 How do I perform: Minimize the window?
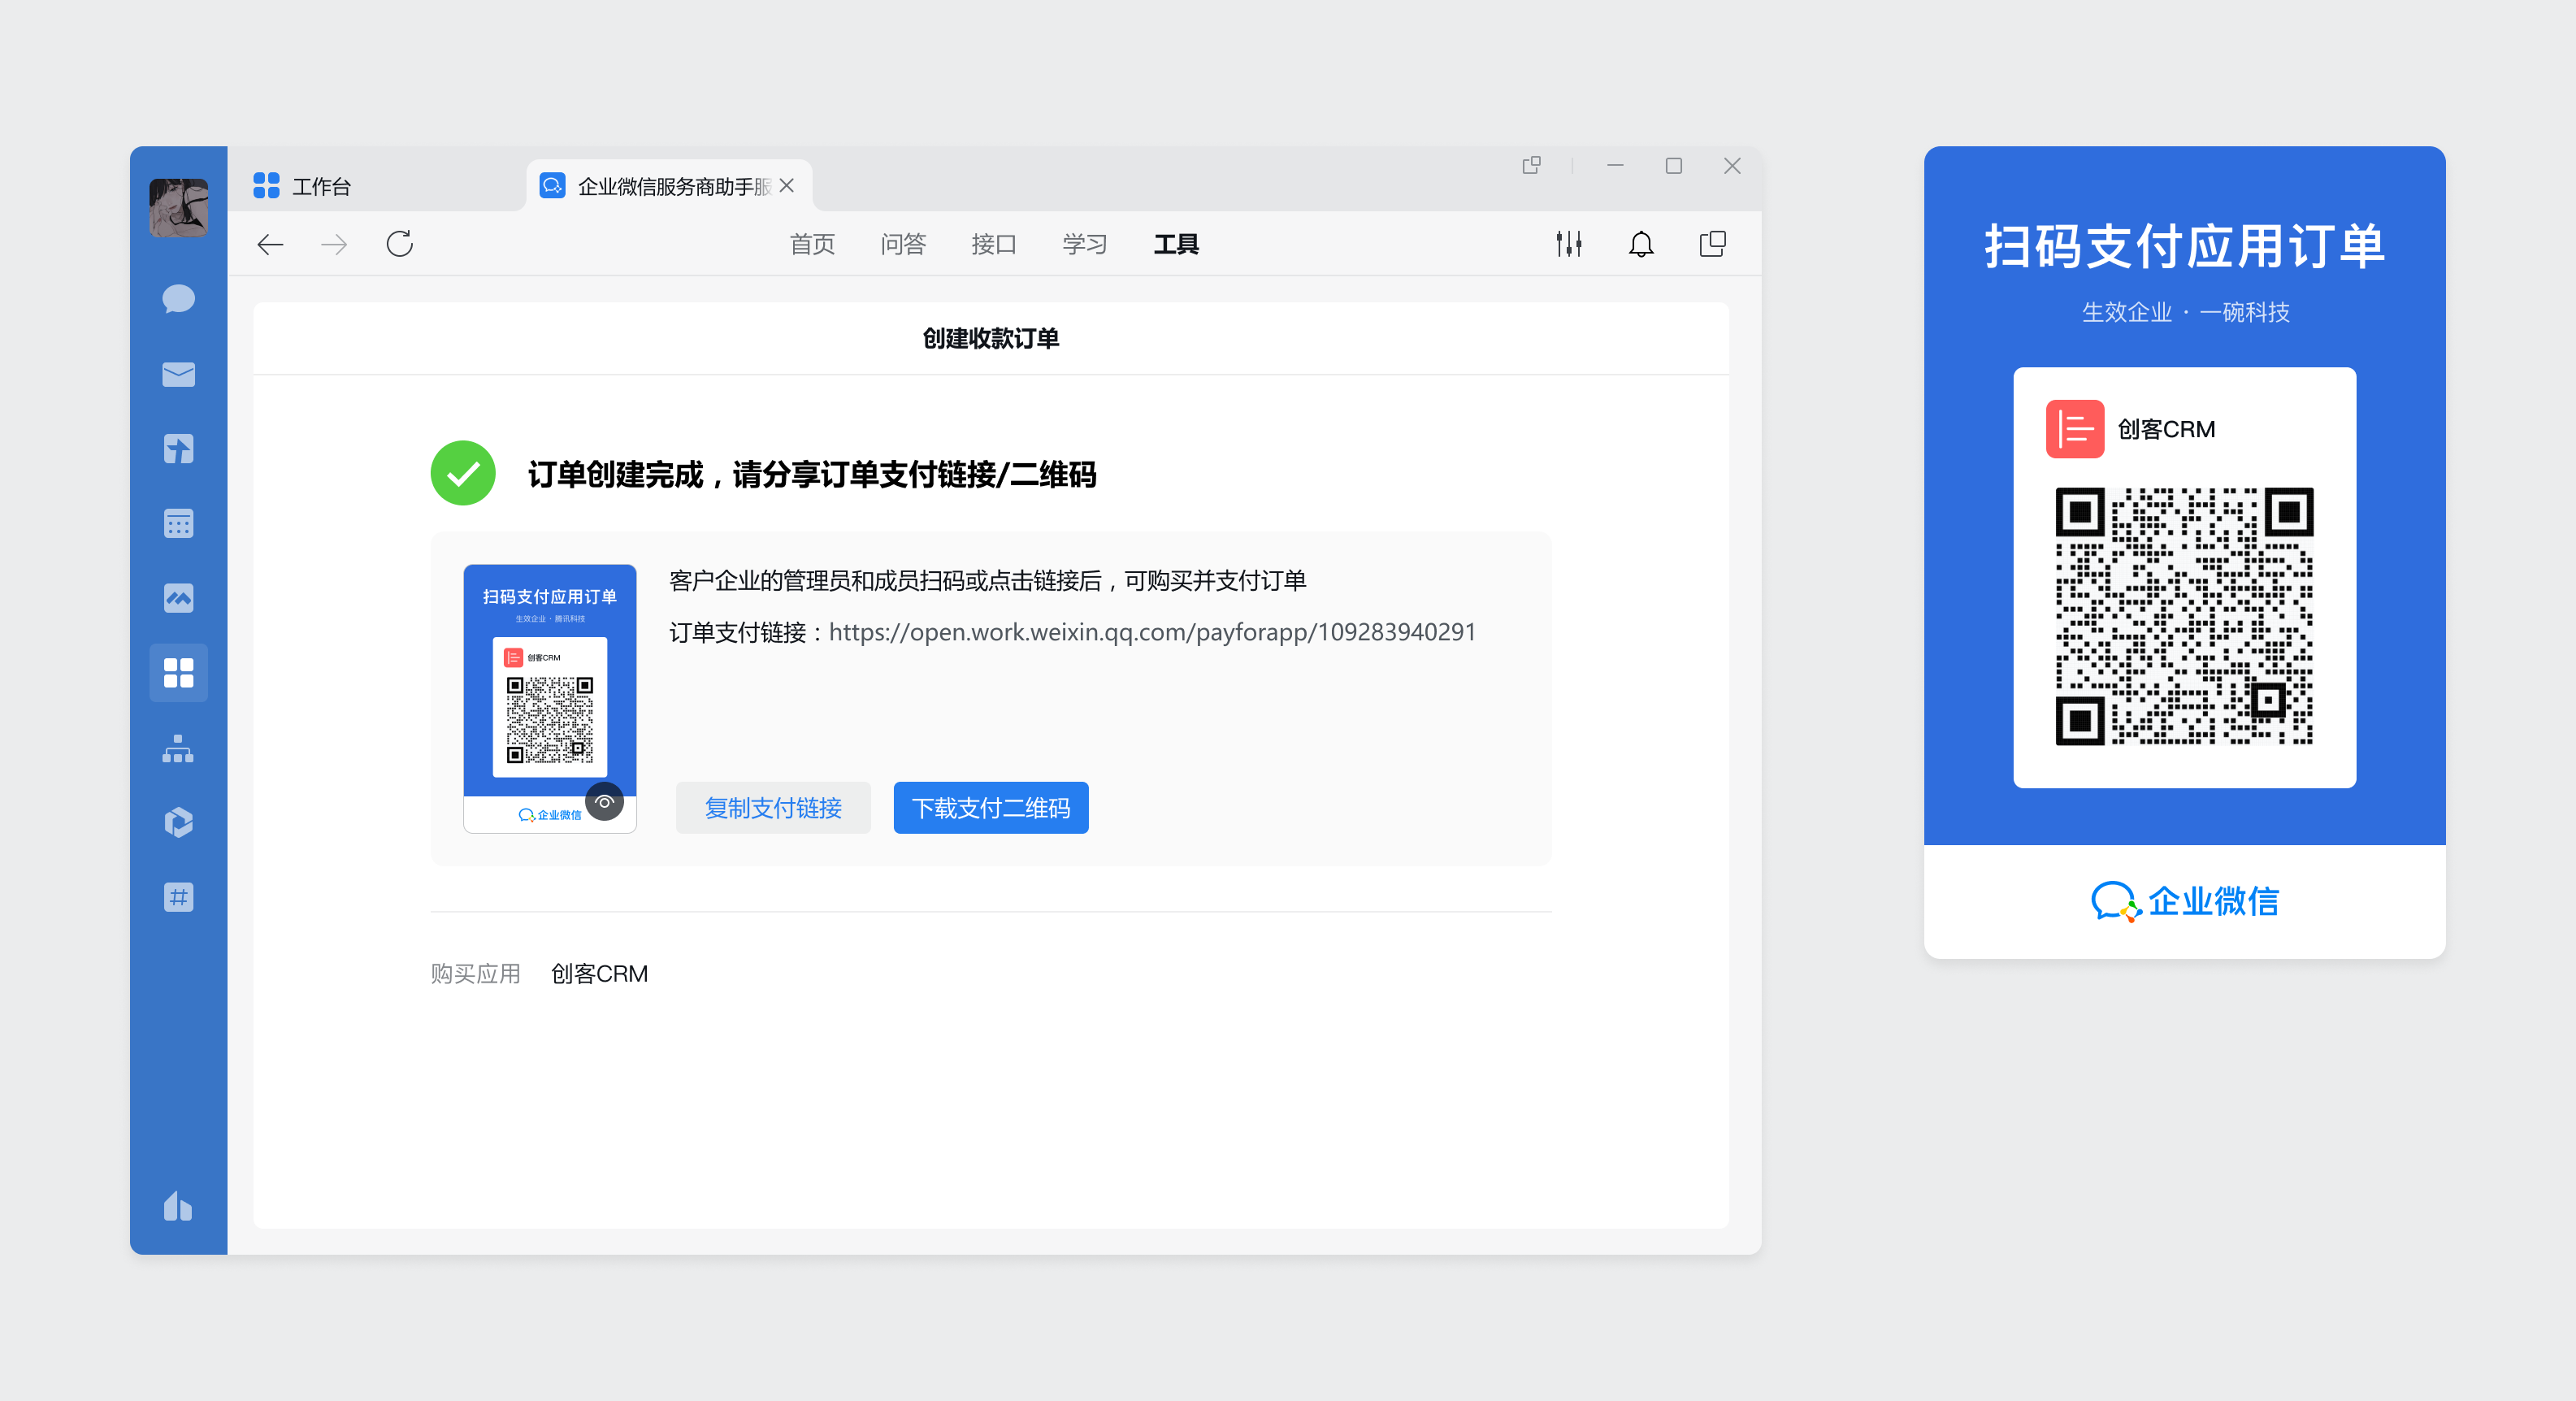click(x=1615, y=165)
